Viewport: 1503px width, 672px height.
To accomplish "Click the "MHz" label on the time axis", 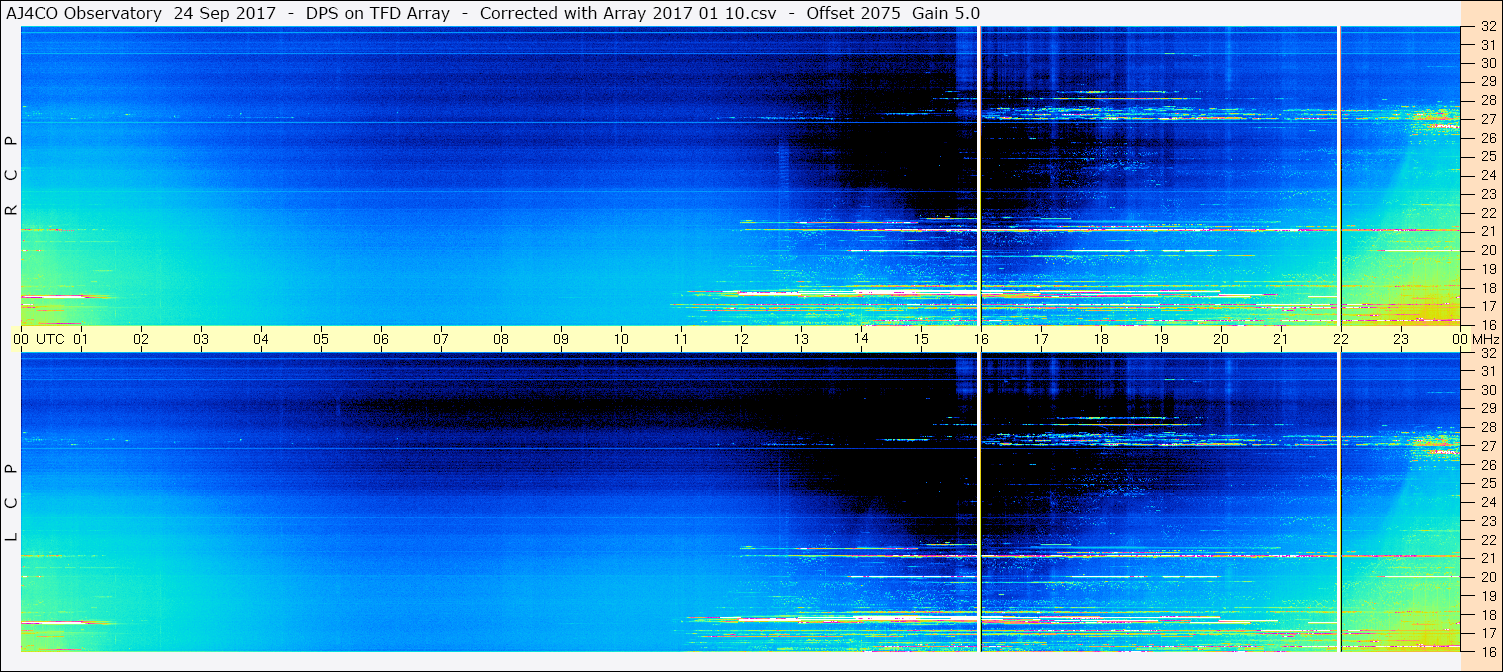I will pyautogui.click(x=1485, y=339).
